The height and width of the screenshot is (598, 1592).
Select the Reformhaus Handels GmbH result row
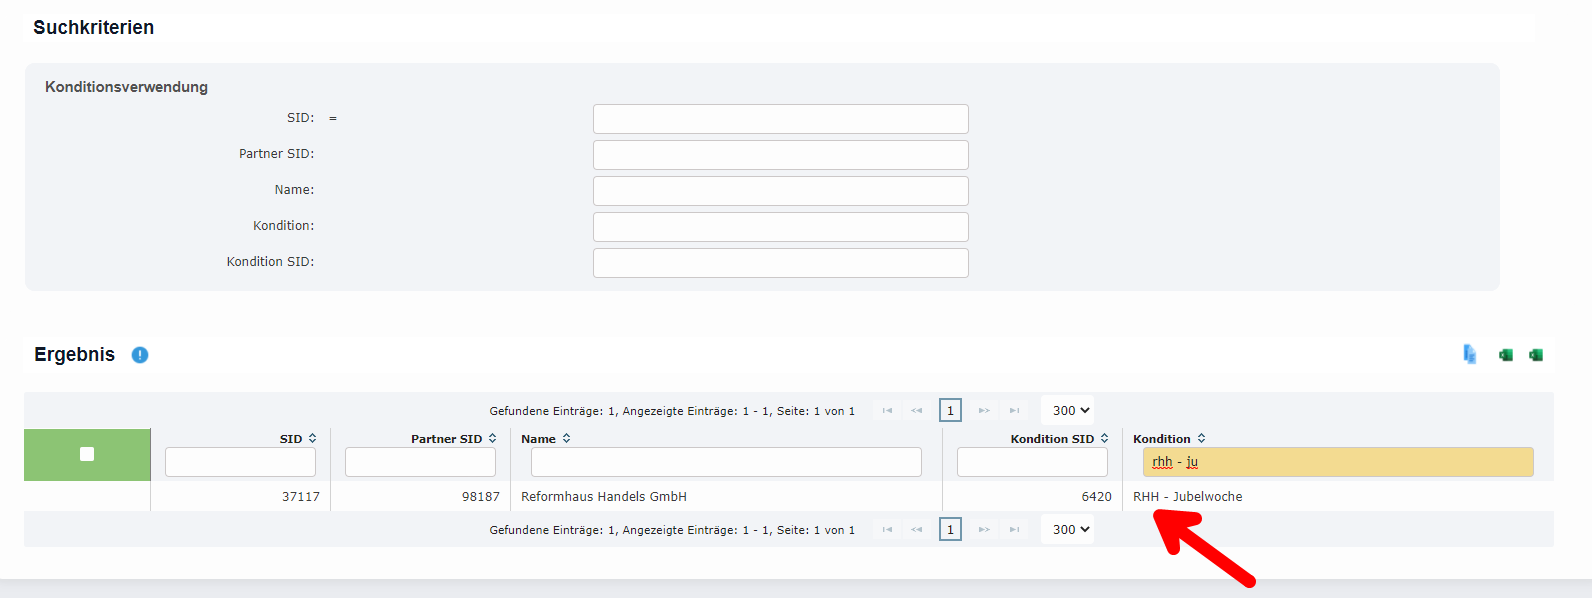604,497
